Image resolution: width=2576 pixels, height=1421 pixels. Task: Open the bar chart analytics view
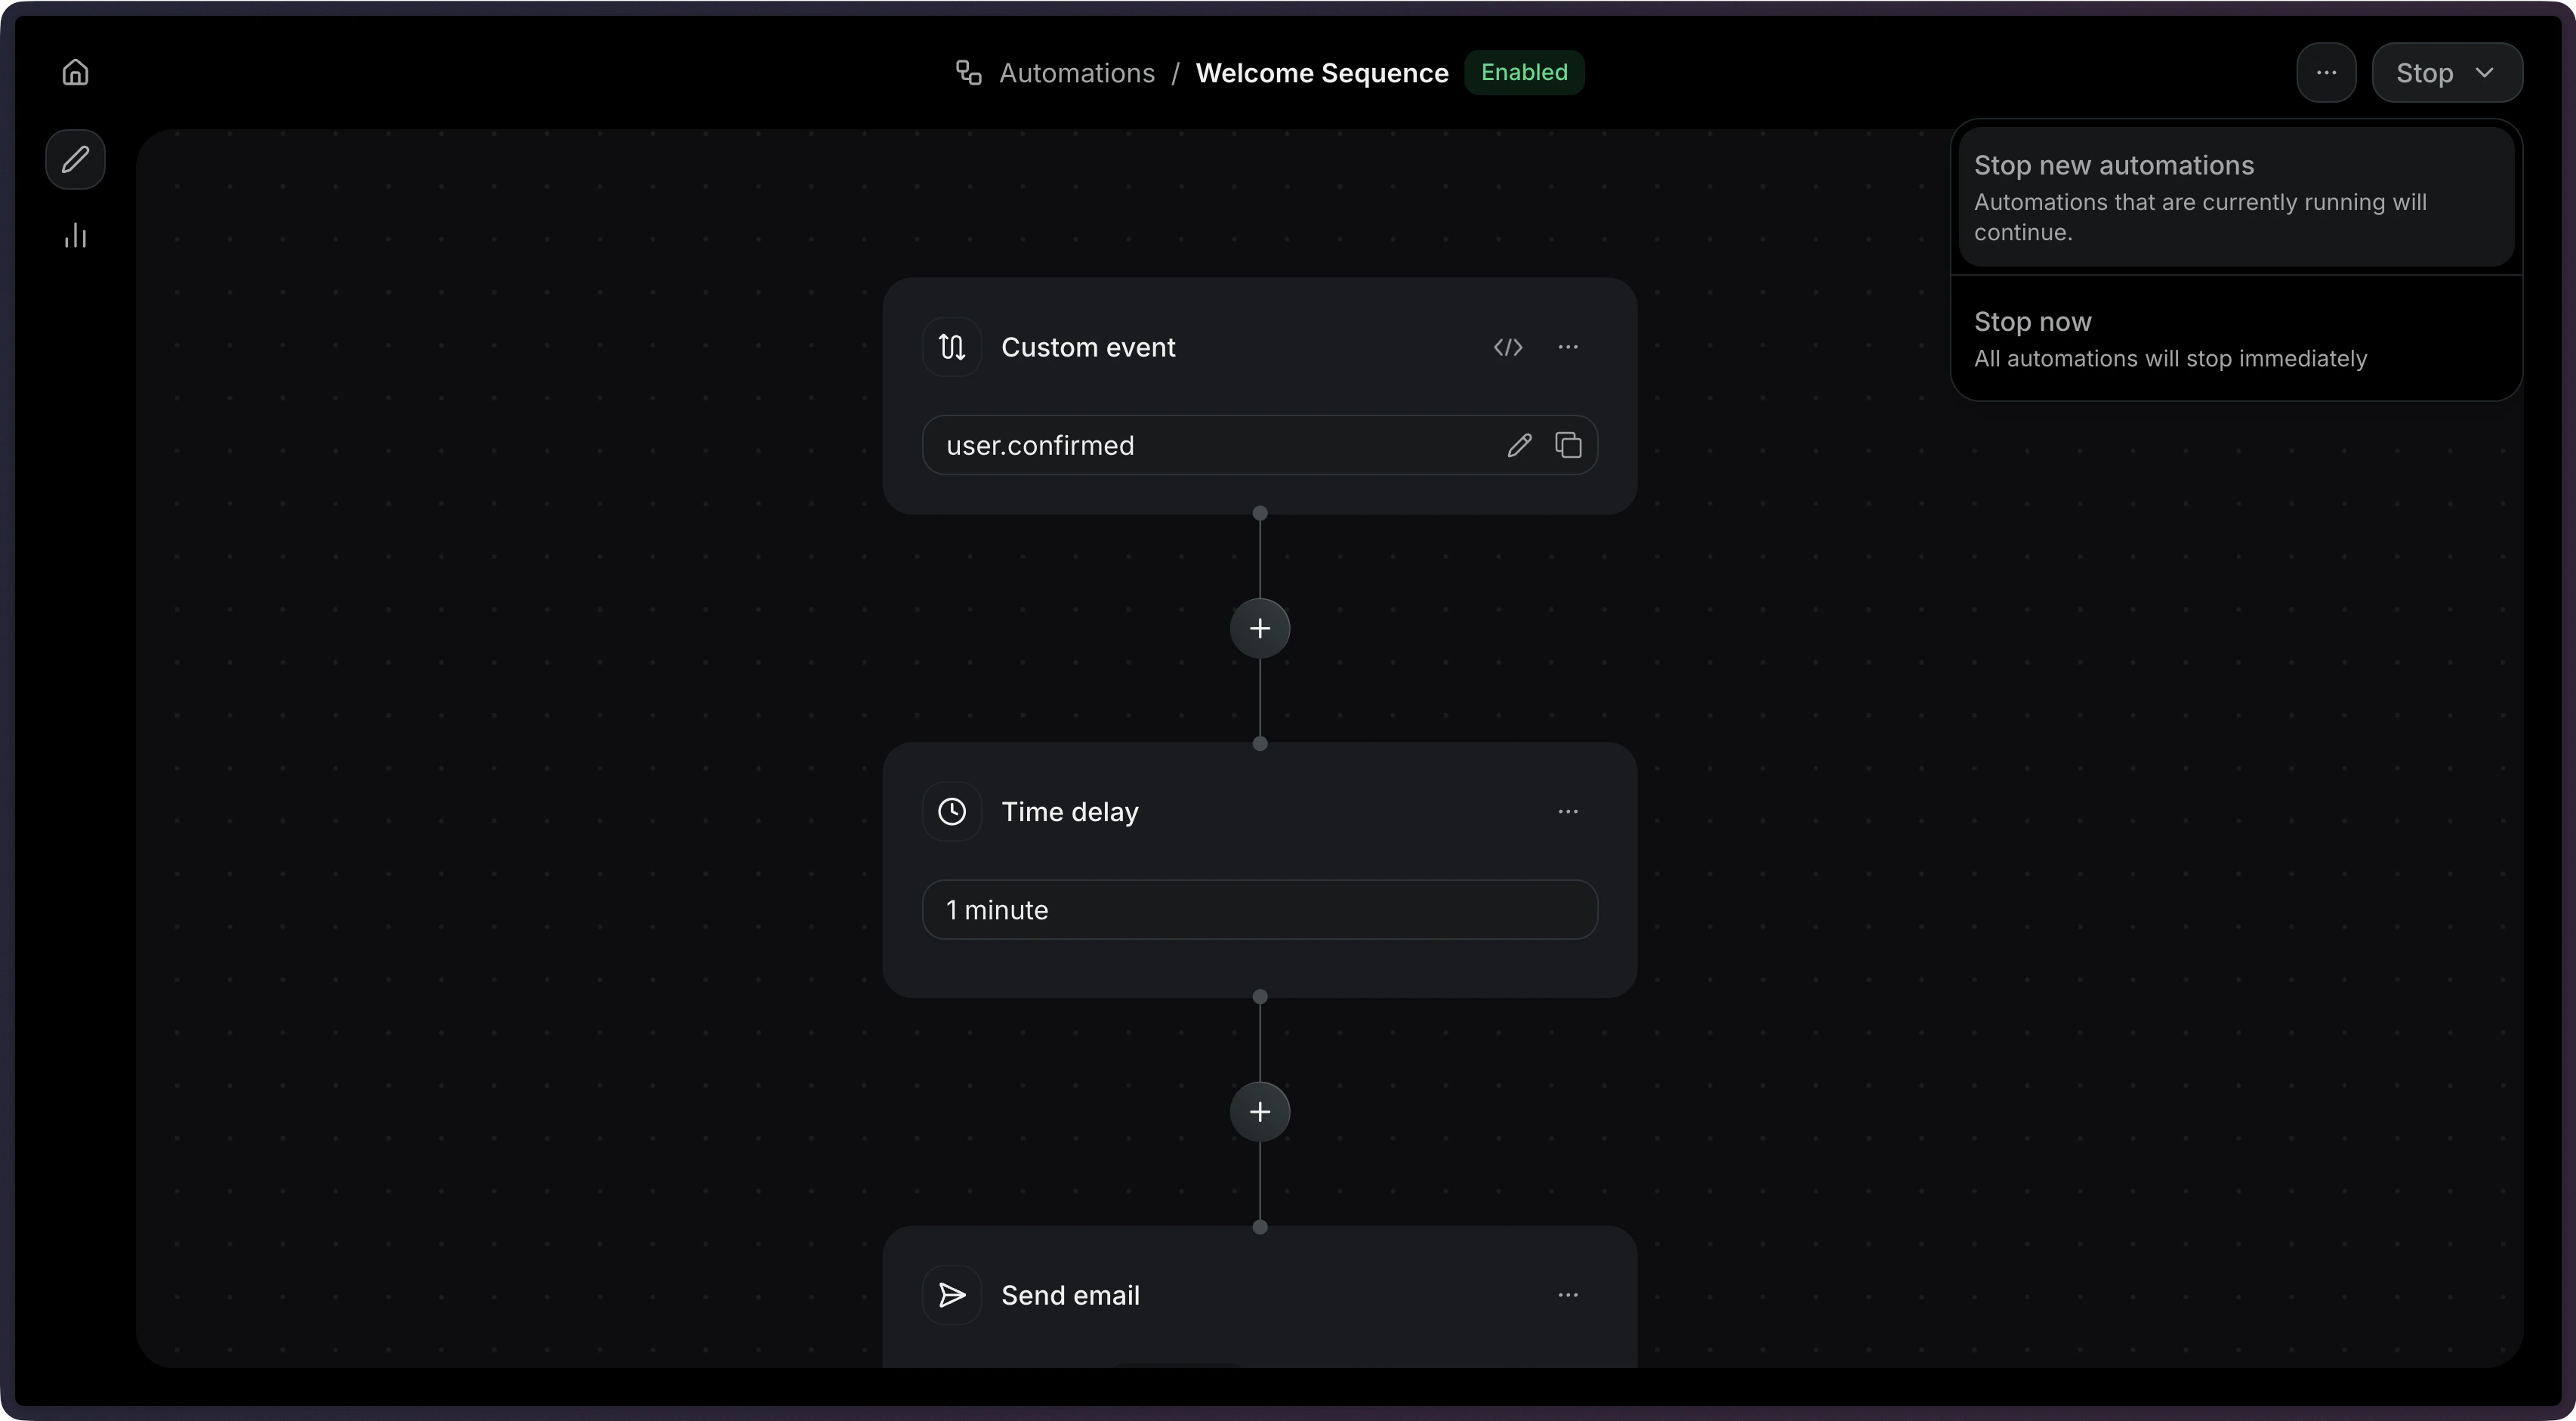pyautogui.click(x=75, y=236)
